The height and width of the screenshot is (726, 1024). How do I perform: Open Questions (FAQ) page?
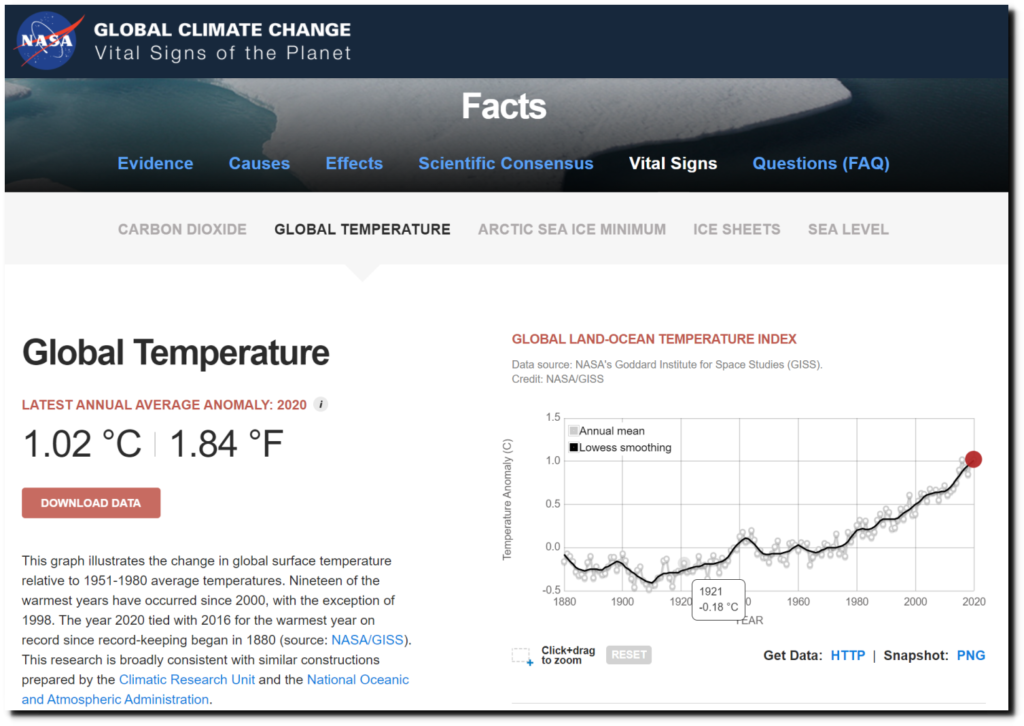coord(821,163)
